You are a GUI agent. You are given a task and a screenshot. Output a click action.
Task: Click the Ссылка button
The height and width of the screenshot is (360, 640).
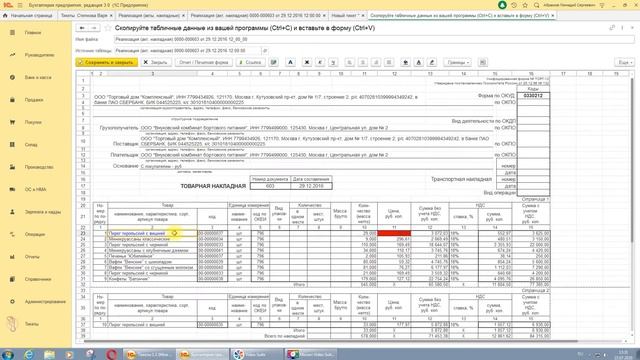[250, 62]
